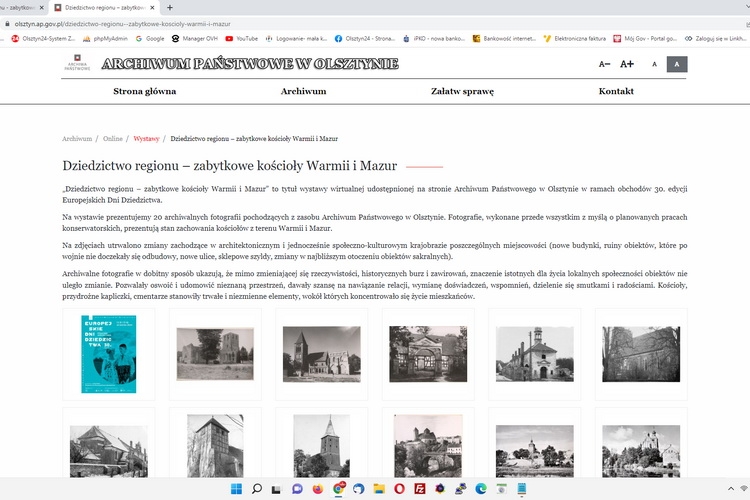The width and height of the screenshot is (750, 500).
Task: Open the Archiwum menu item
Action: tap(303, 91)
